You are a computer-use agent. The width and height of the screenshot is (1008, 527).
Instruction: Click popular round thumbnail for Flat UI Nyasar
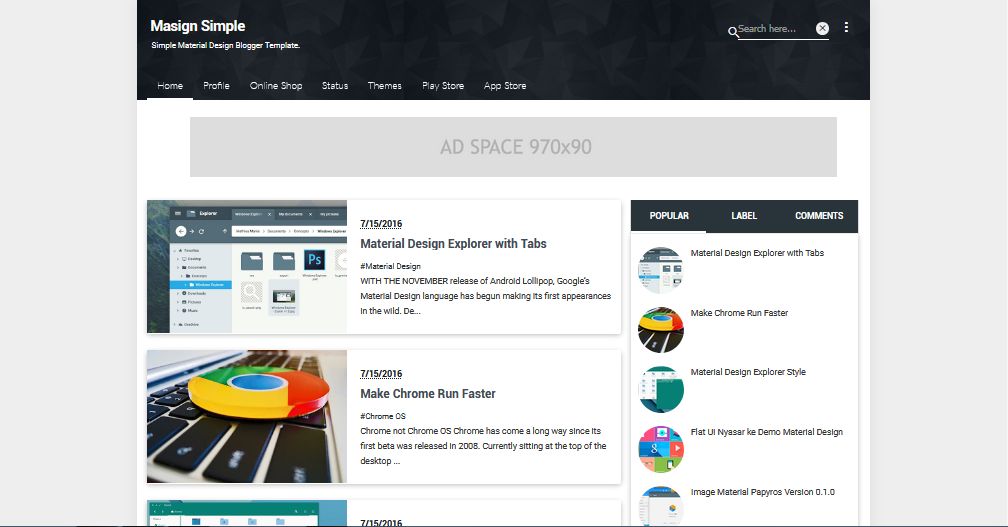[661, 449]
